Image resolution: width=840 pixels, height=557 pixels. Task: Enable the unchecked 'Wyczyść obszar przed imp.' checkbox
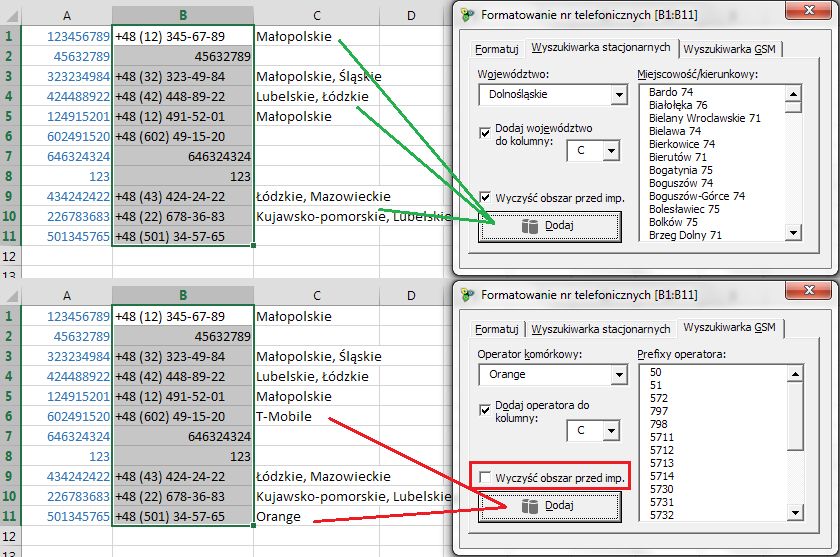[x=485, y=477]
